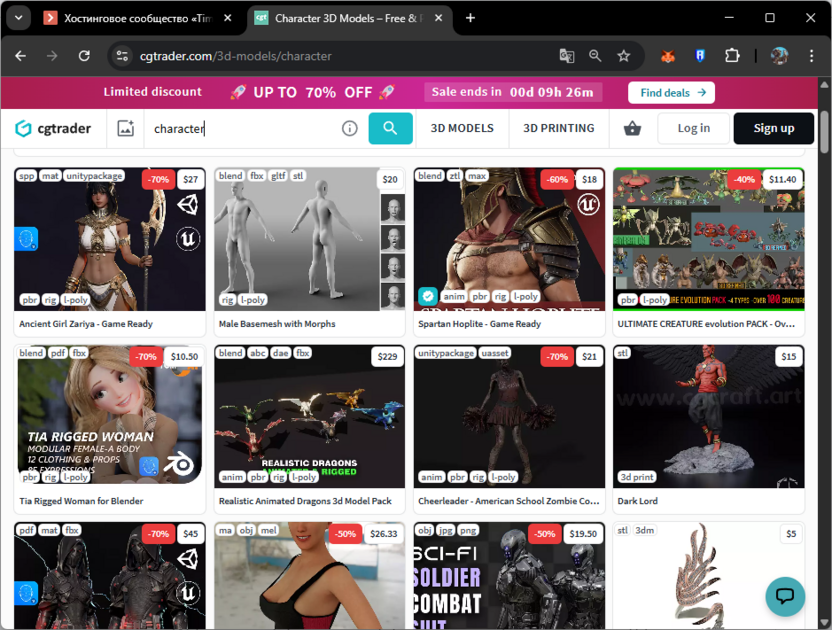Screen dimensions: 832x630
Task: Open the Bitwarden shield extension
Action: pyautogui.click(x=700, y=56)
